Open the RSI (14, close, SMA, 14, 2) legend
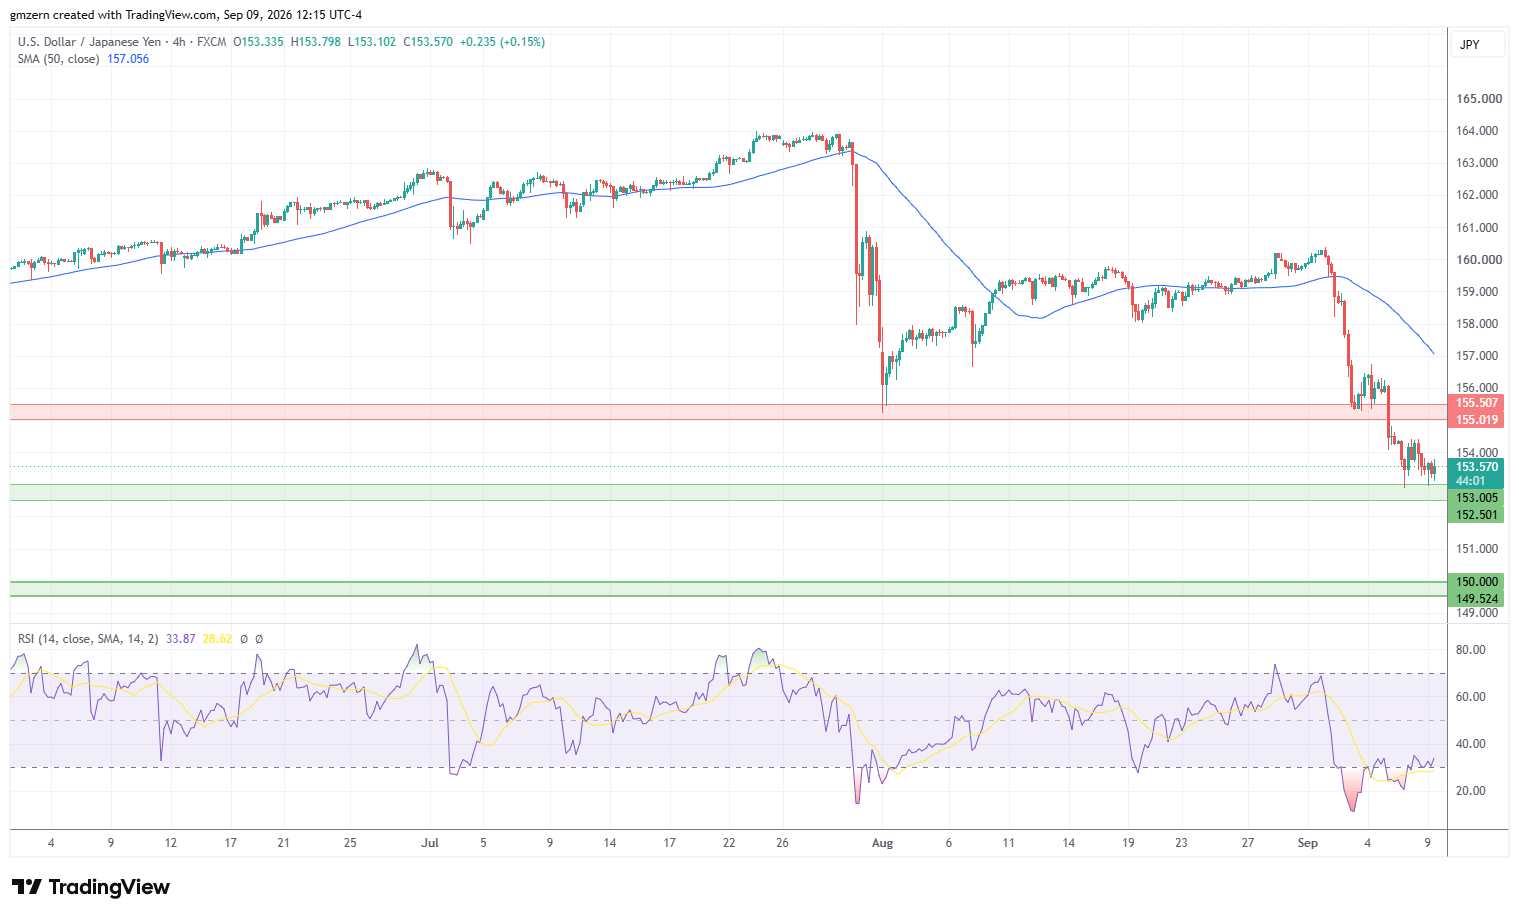 pyautogui.click(x=88, y=639)
